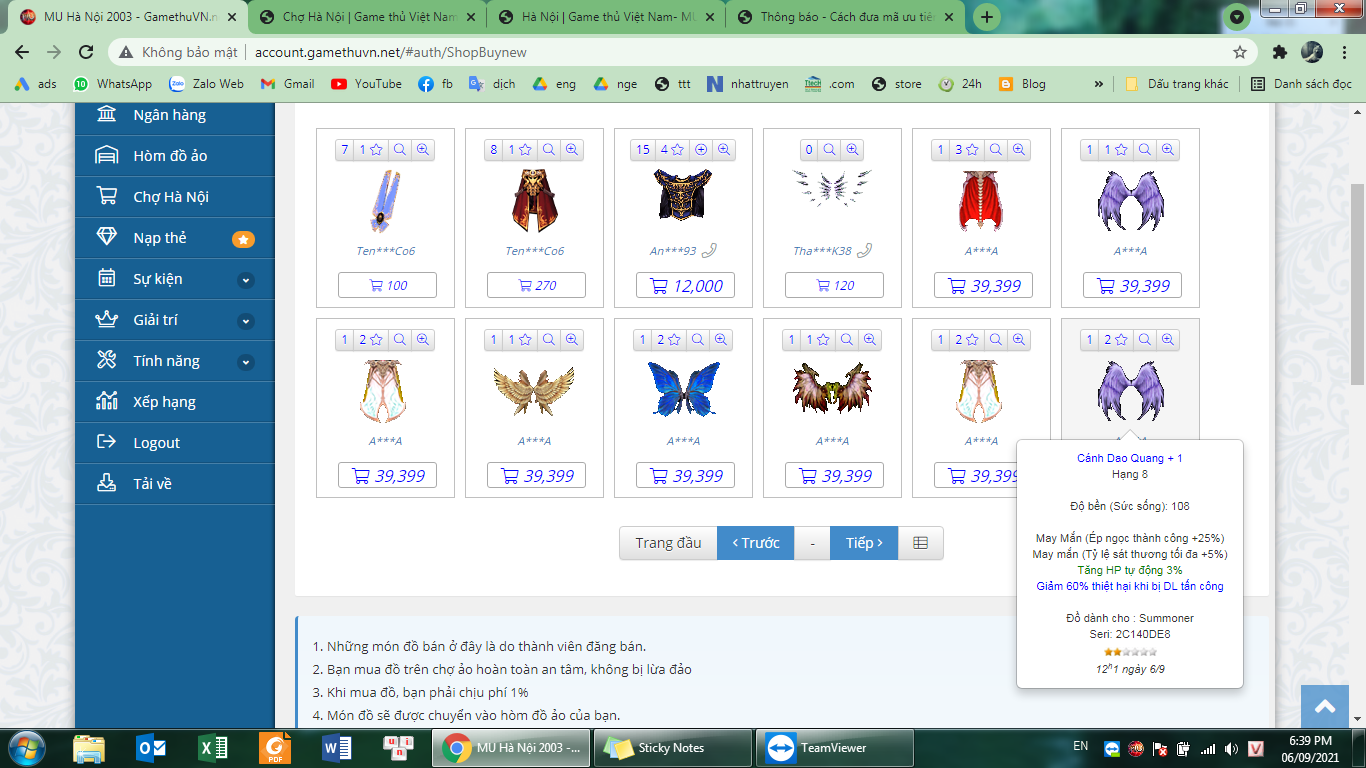This screenshot has width=1366, height=768.
Task: Click the scroll-to-top arrow button
Action: [x=1325, y=707]
